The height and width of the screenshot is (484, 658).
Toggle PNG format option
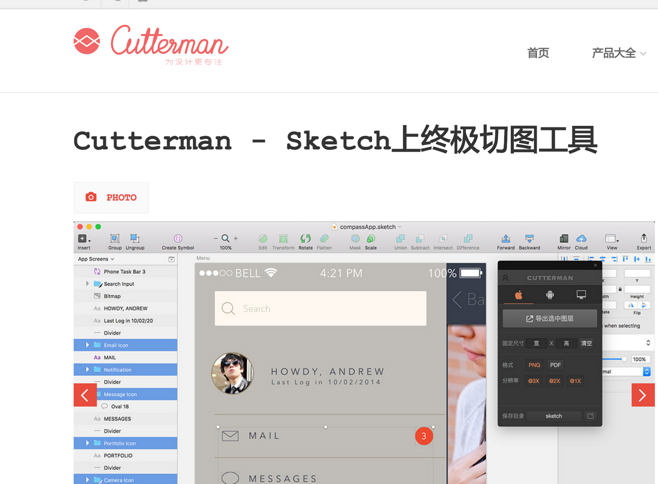coord(534,365)
